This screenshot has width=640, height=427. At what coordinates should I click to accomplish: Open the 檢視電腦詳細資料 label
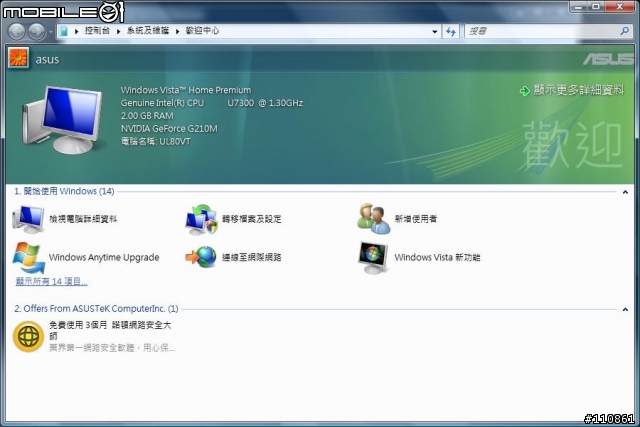[83, 219]
